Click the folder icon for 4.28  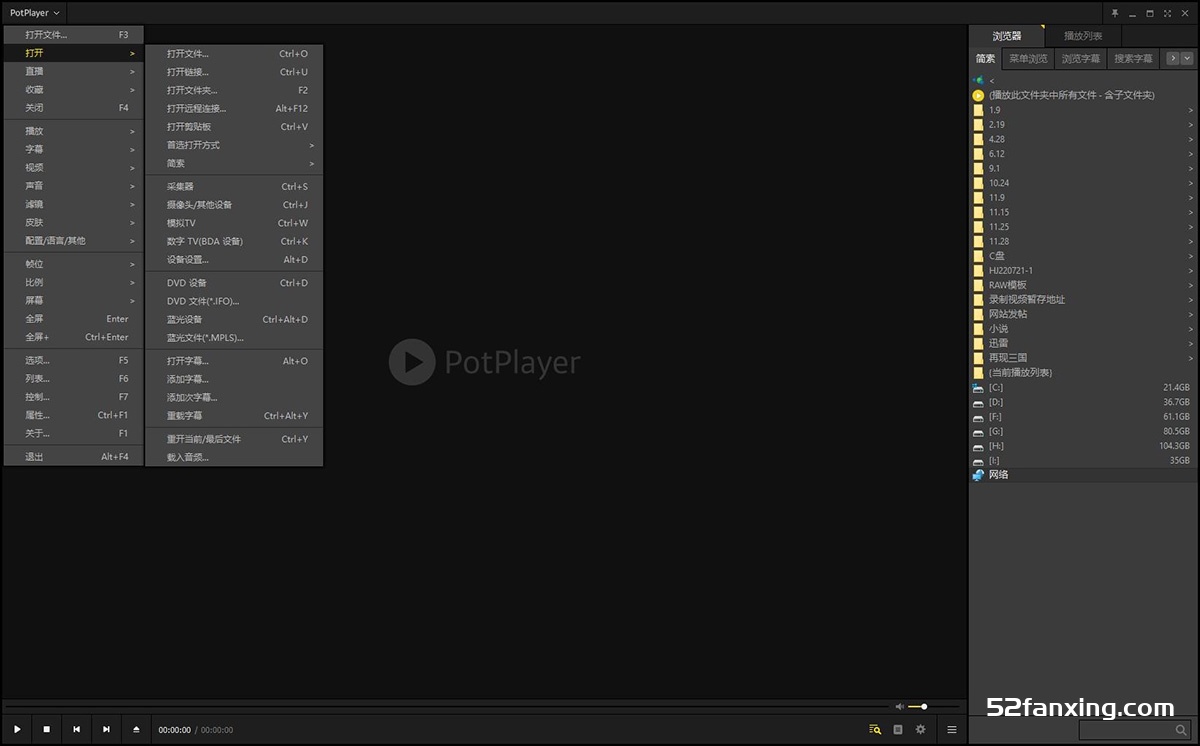click(x=979, y=139)
